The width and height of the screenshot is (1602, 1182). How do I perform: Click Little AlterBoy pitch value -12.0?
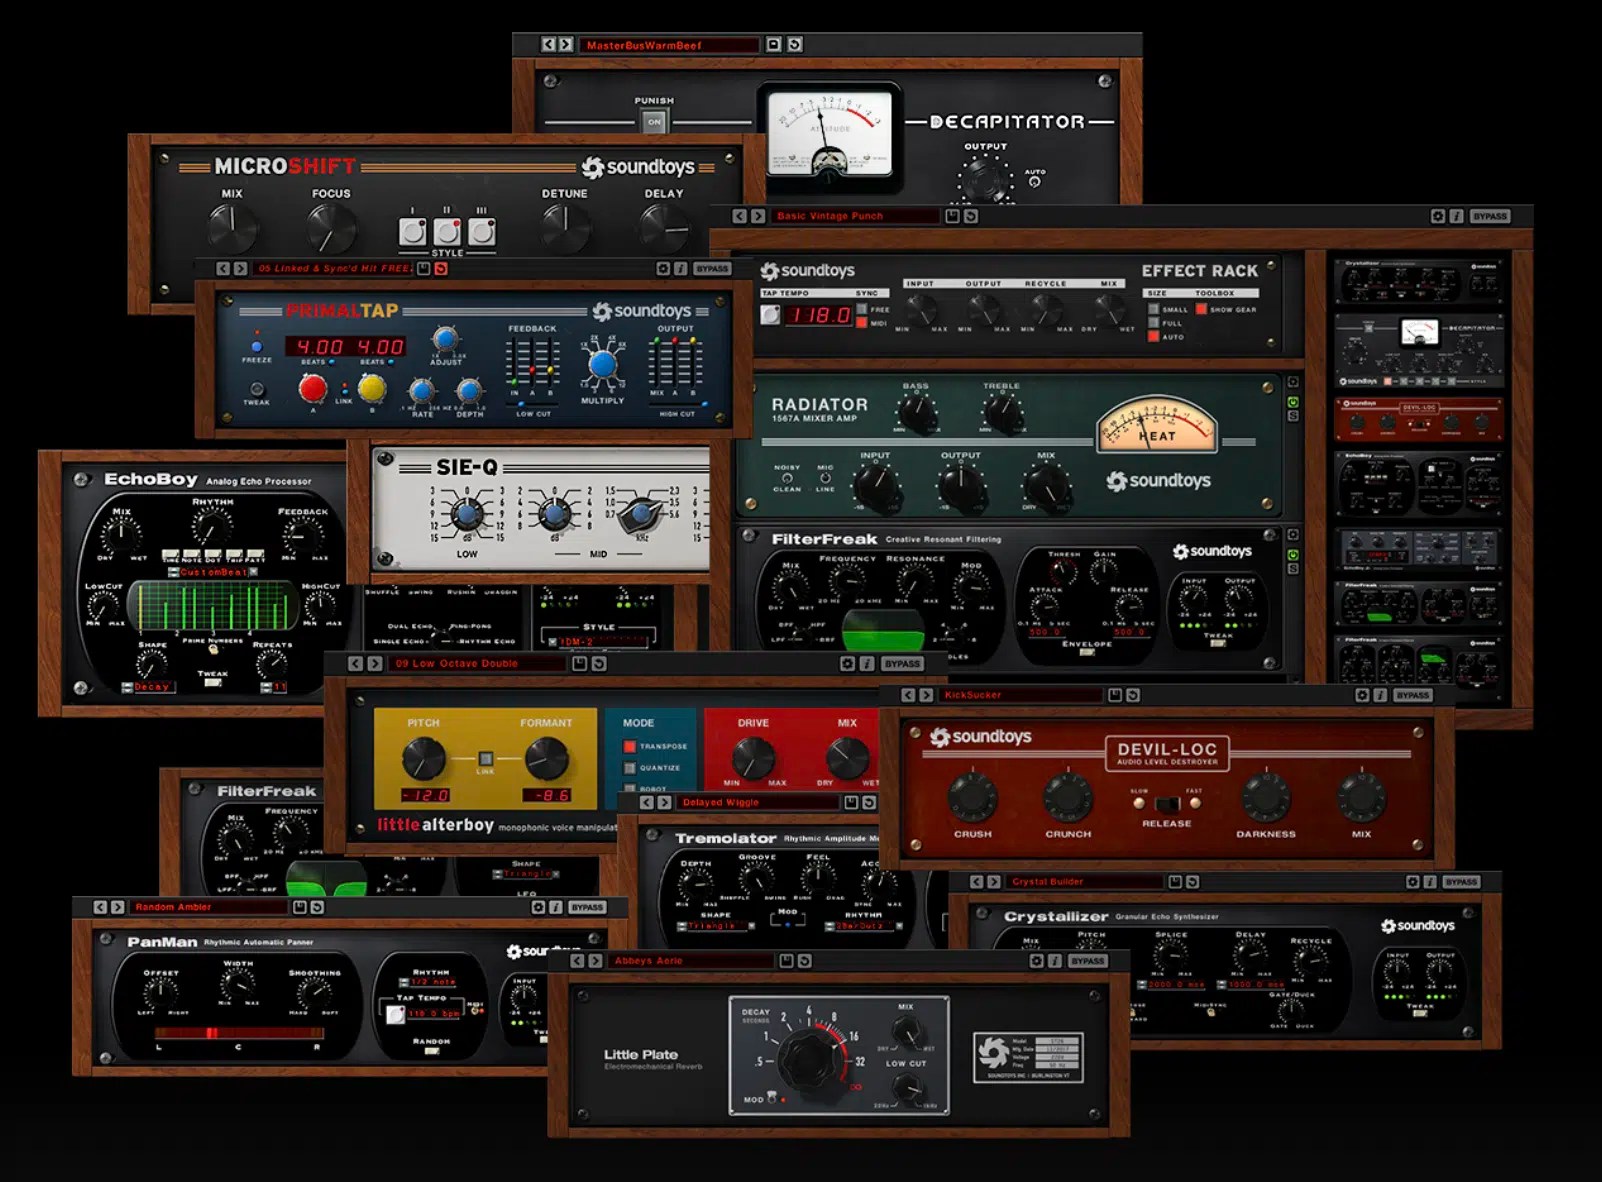(426, 795)
